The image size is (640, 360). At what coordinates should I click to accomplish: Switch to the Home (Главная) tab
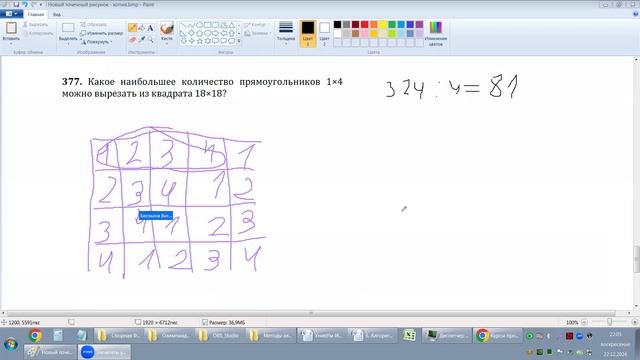[x=36, y=14]
